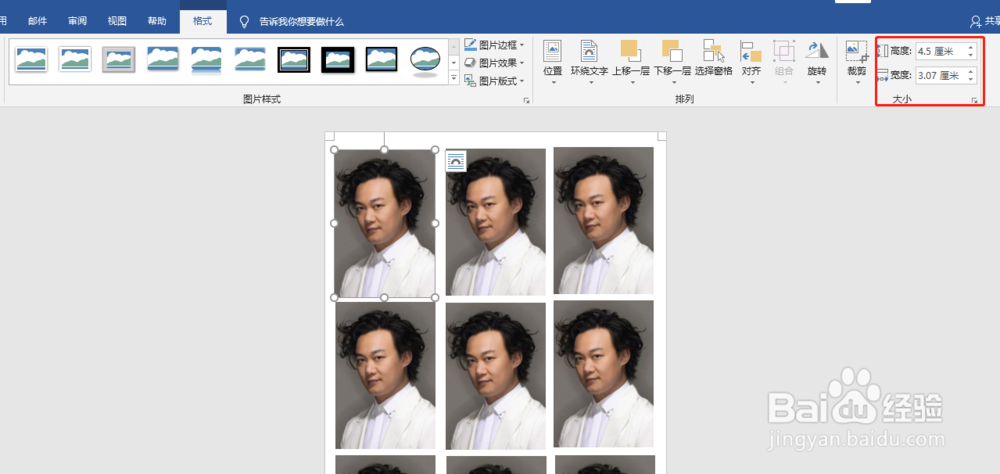Increase picture height with up spinner
The width and height of the screenshot is (1000, 474).
[x=971, y=47]
